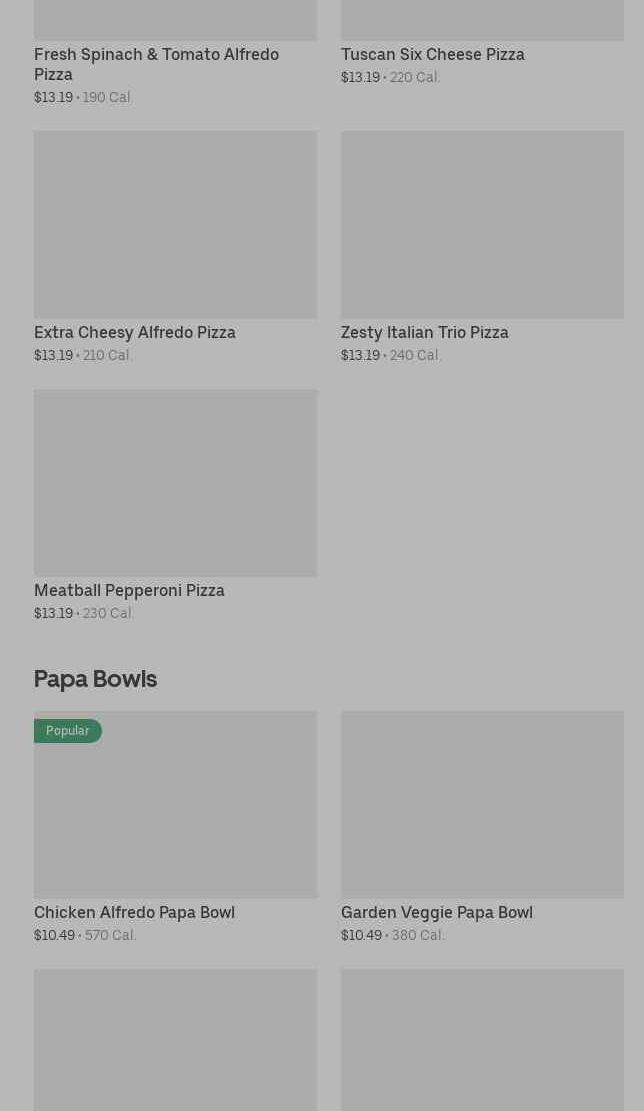Click the $10.49 • 570 Cal. text
Screen dimensions: 644x1111
point(85,936)
